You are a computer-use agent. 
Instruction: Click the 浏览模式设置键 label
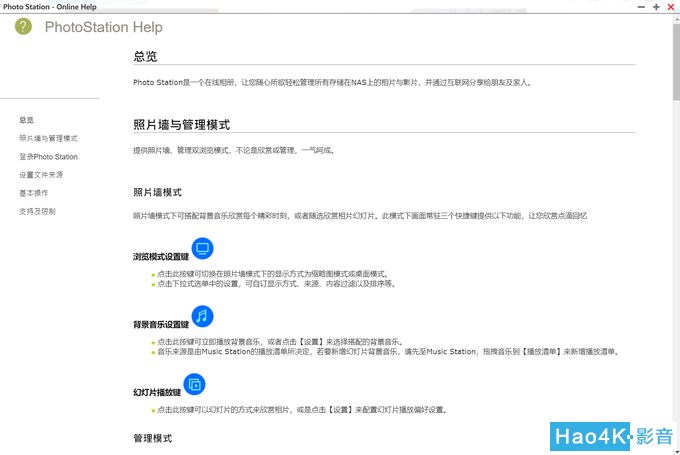click(161, 257)
